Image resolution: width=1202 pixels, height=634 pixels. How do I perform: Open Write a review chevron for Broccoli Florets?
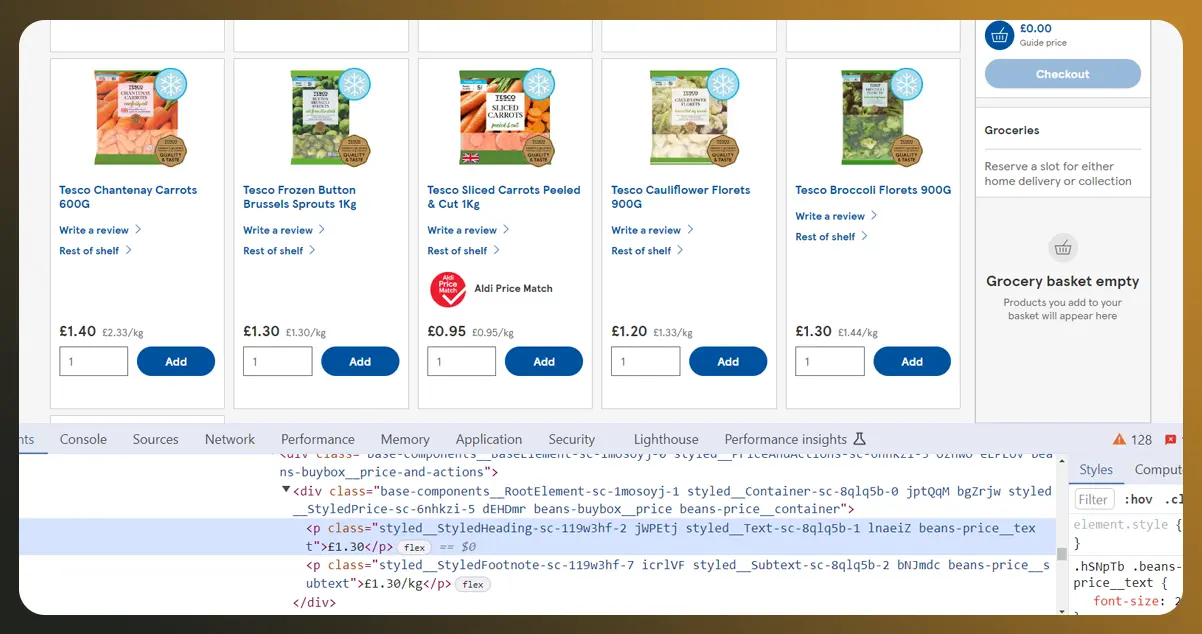[x=874, y=215]
